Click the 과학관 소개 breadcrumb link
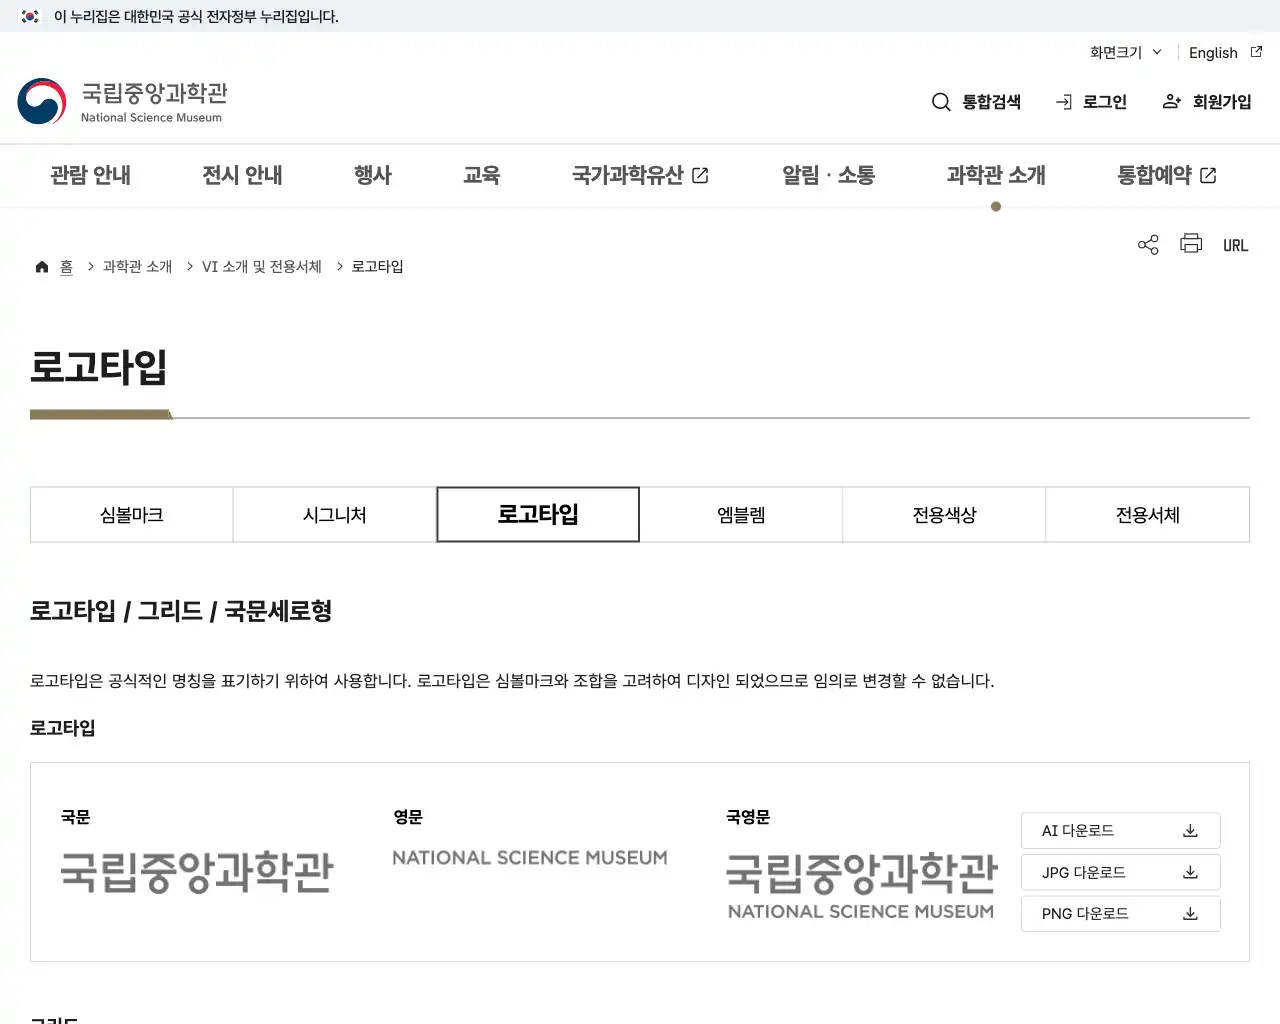The width and height of the screenshot is (1280, 1024). click(x=136, y=266)
